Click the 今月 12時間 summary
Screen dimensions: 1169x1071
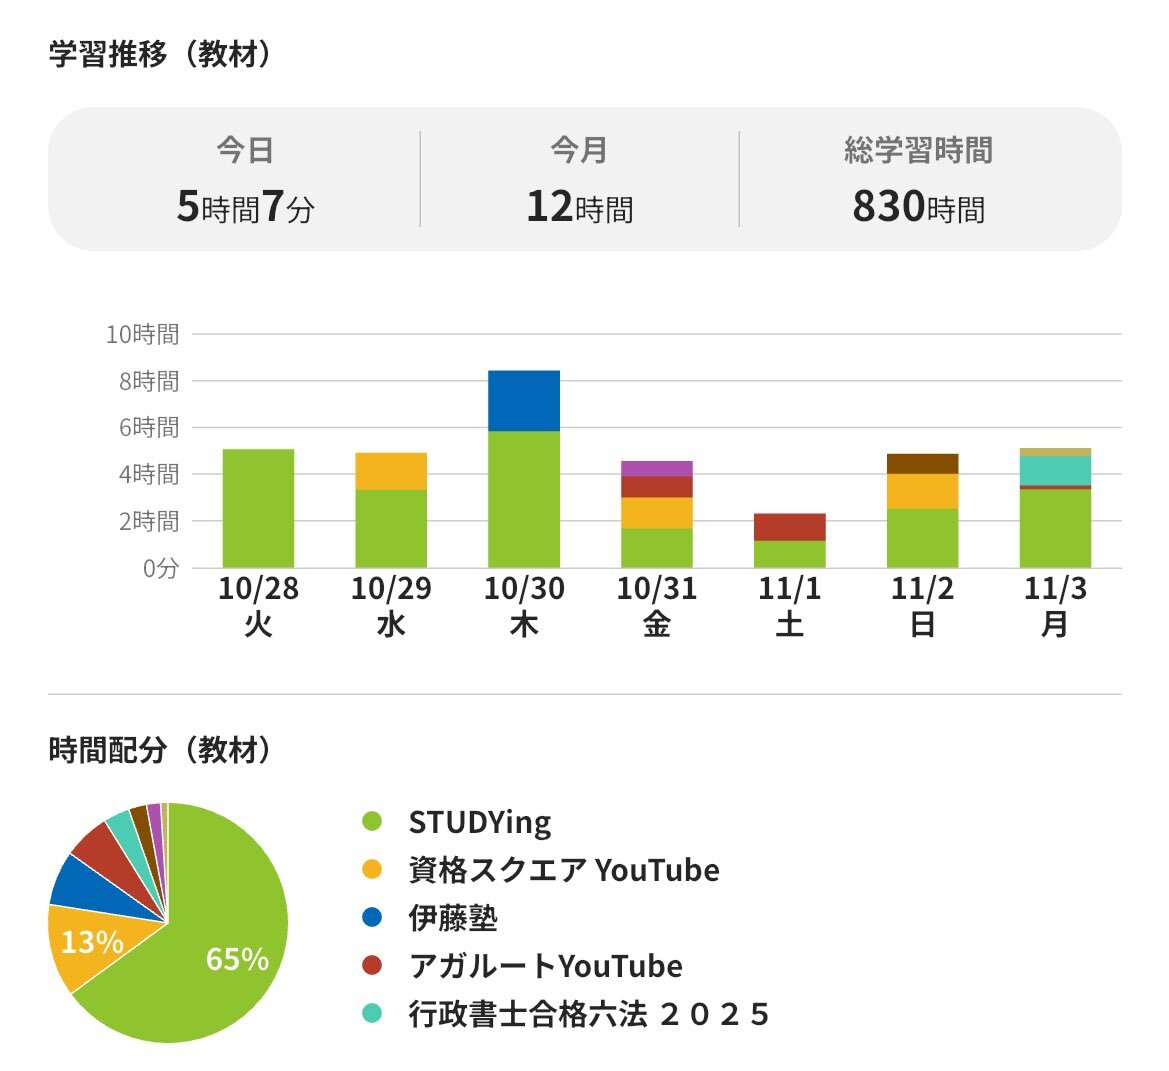coord(579,180)
